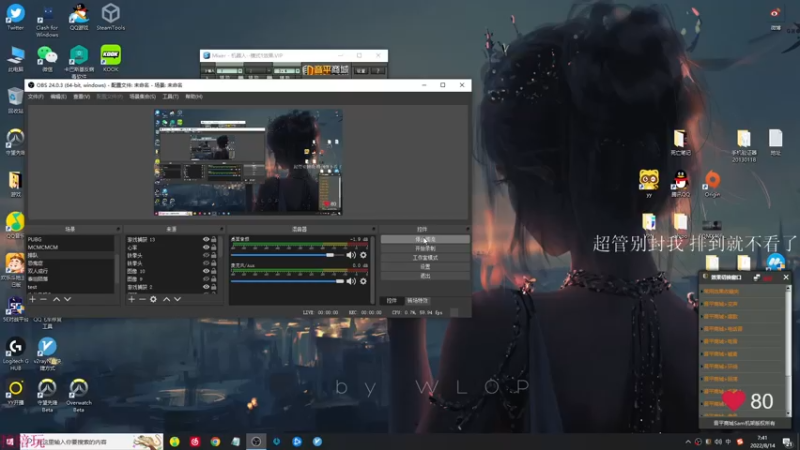Open the 场景集合(S) menu in OBS
Screen dimensions: 800x450
tap(142, 96)
